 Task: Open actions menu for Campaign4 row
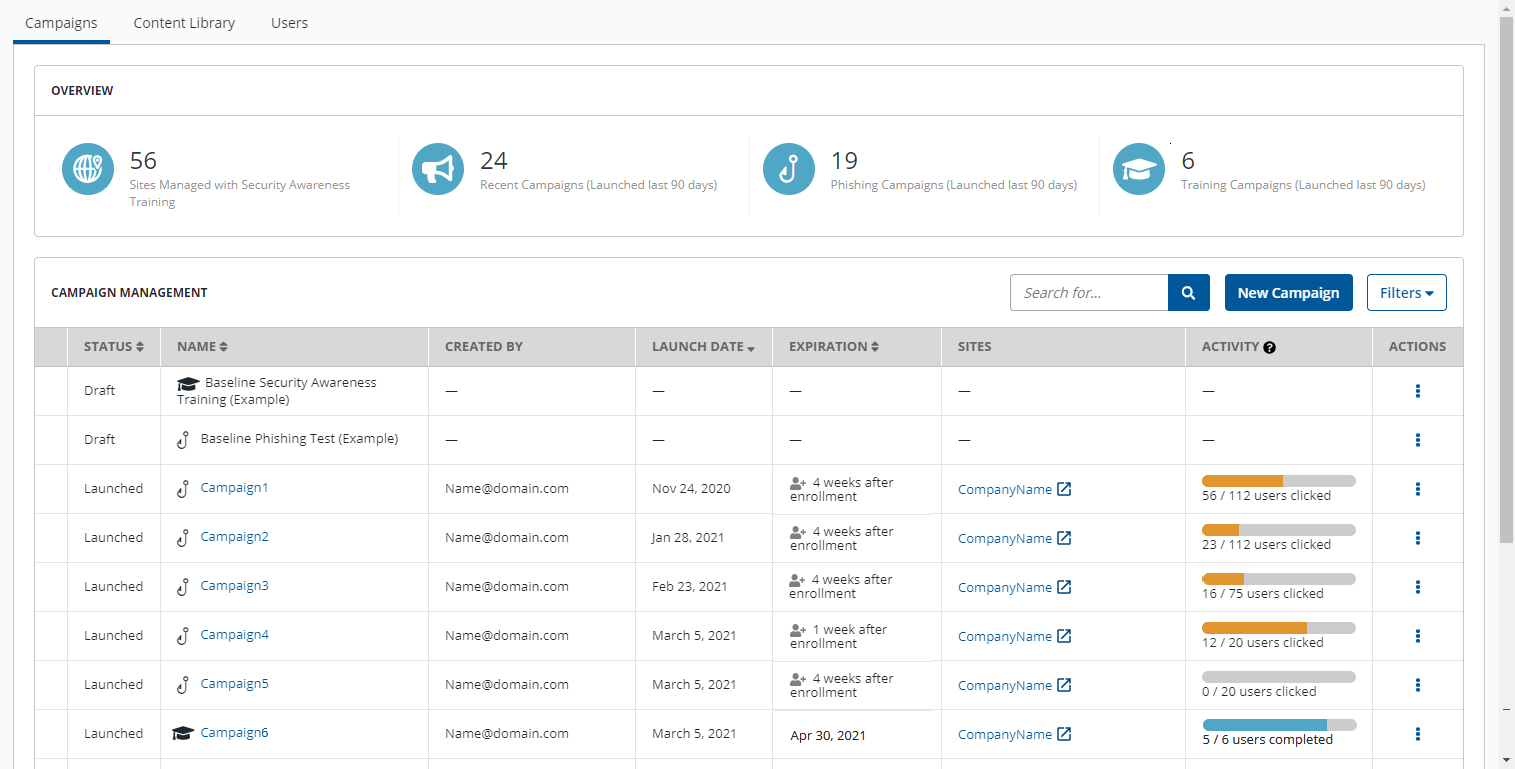coord(1417,636)
